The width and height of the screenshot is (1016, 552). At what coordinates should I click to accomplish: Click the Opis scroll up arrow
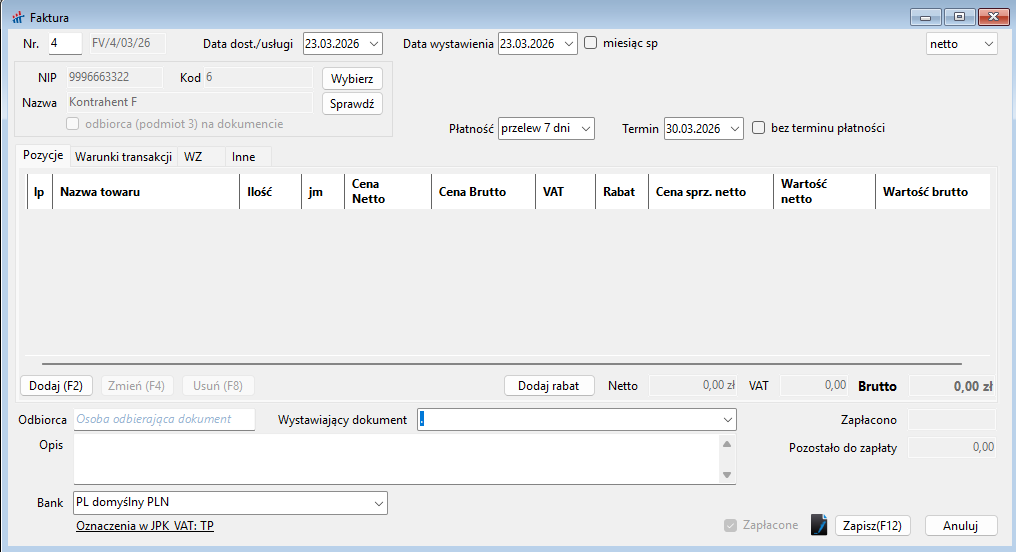727,444
